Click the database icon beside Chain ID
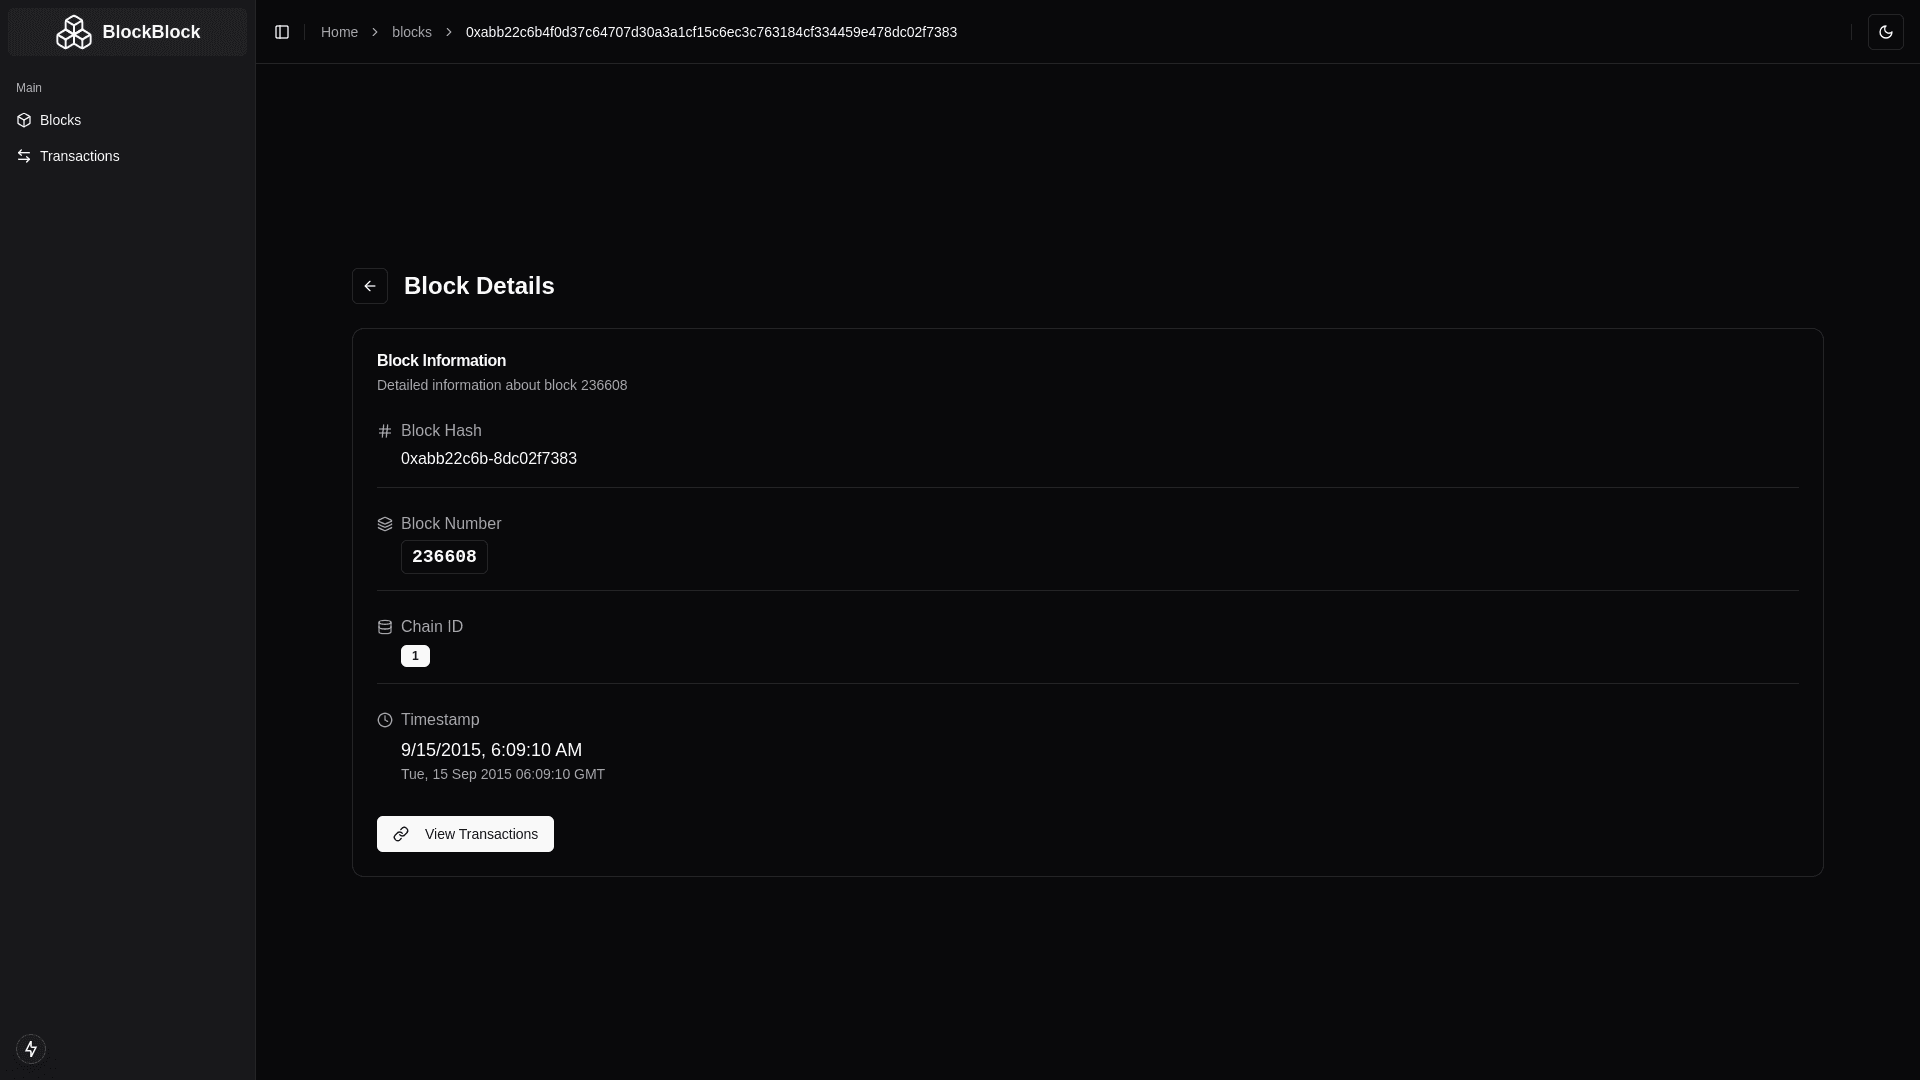 pos(385,627)
